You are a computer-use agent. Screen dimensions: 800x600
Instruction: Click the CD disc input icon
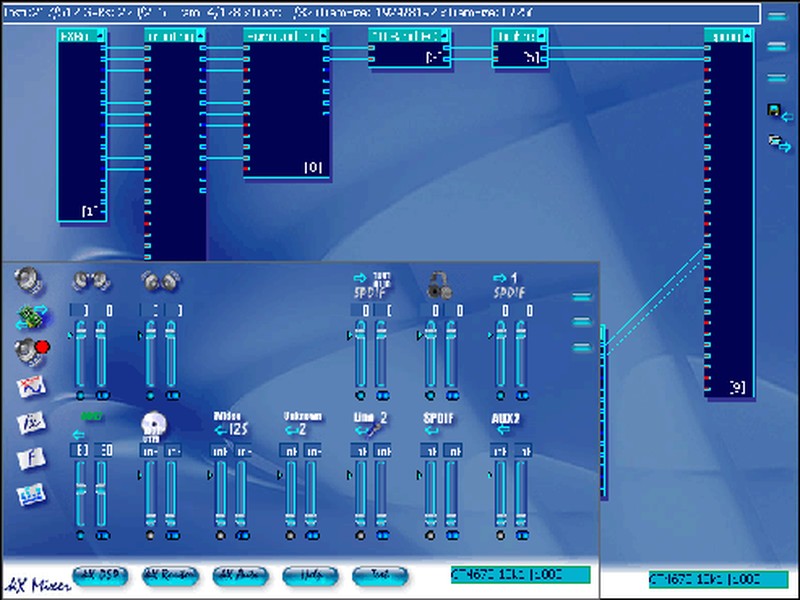(152, 424)
